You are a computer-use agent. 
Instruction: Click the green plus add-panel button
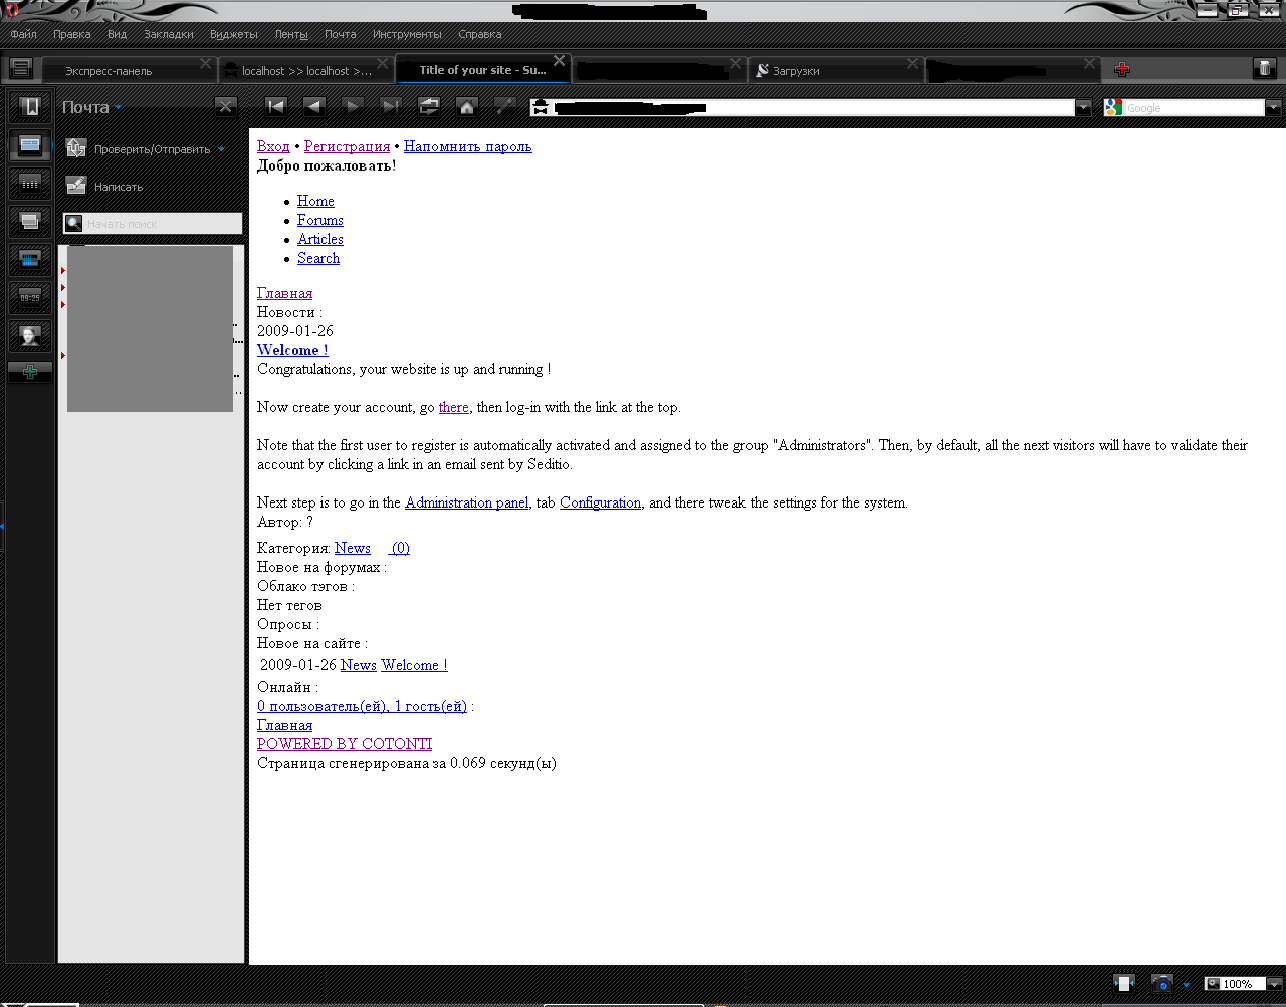[x=30, y=372]
